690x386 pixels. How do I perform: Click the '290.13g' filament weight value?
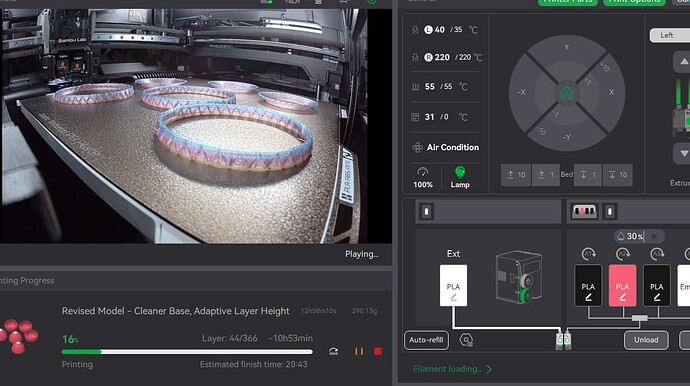(x=364, y=311)
